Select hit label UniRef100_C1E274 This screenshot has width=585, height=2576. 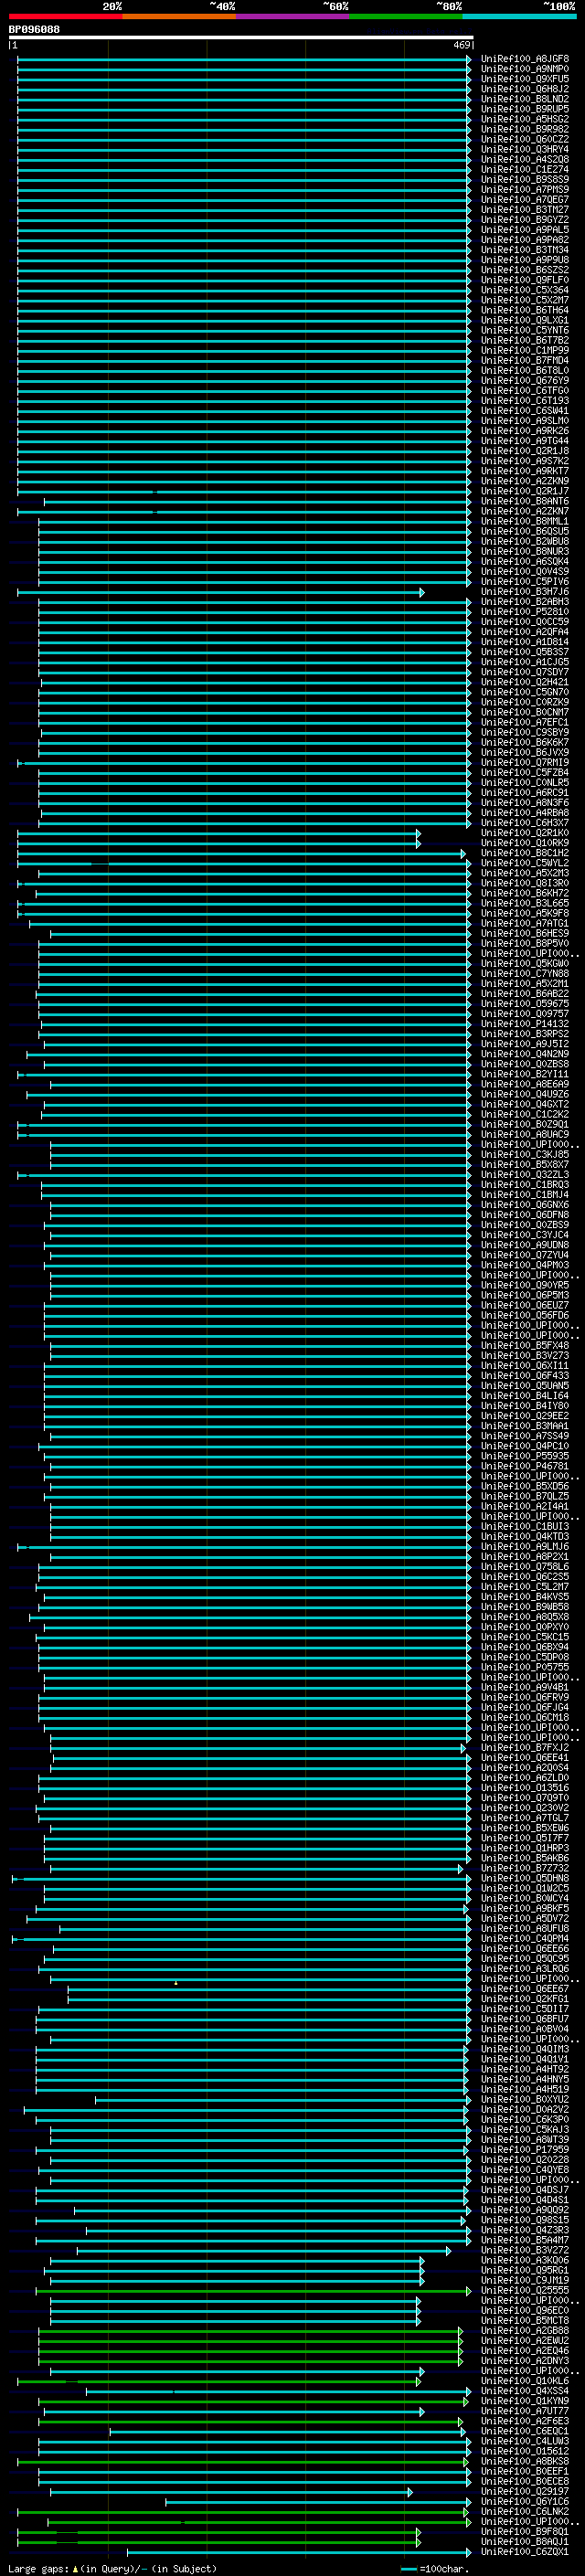coord(525,170)
